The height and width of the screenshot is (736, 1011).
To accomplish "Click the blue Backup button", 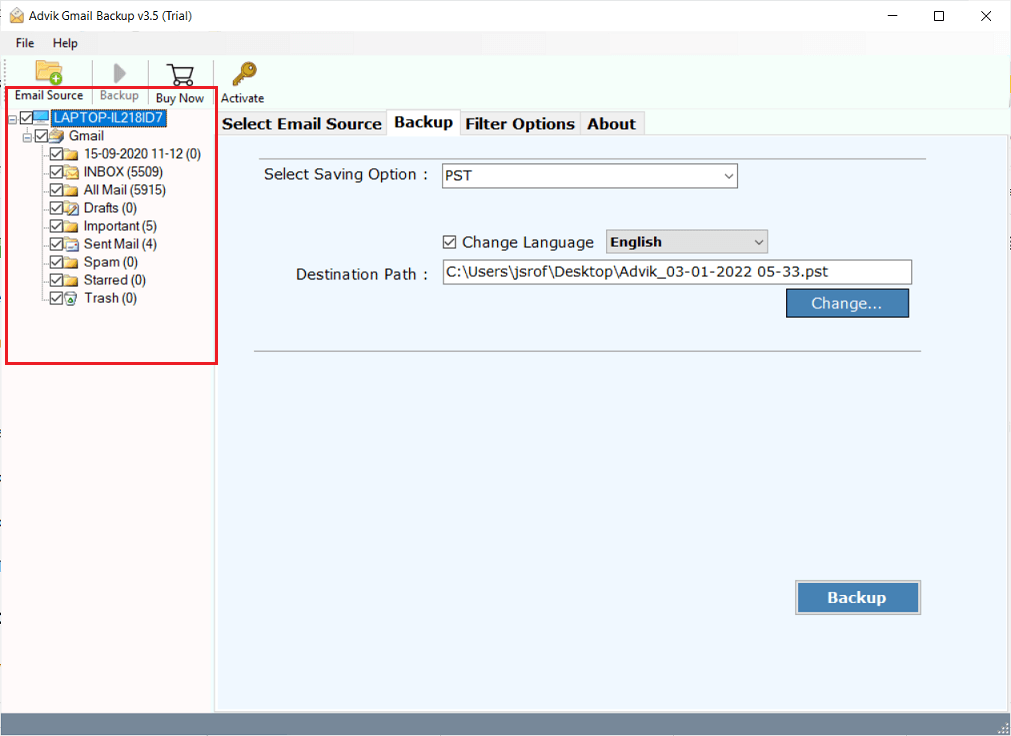I will pyautogui.click(x=858, y=597).
